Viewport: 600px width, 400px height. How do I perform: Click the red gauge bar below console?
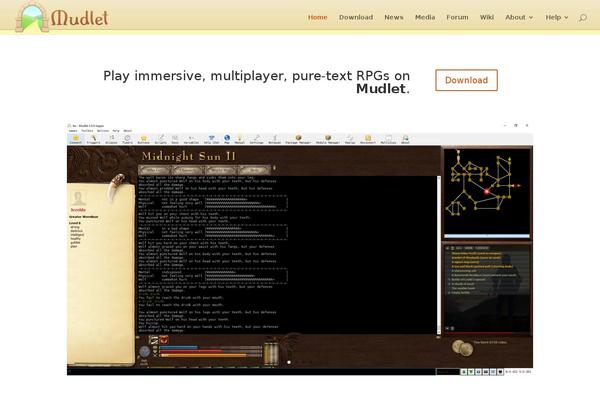tap(210, 351)
